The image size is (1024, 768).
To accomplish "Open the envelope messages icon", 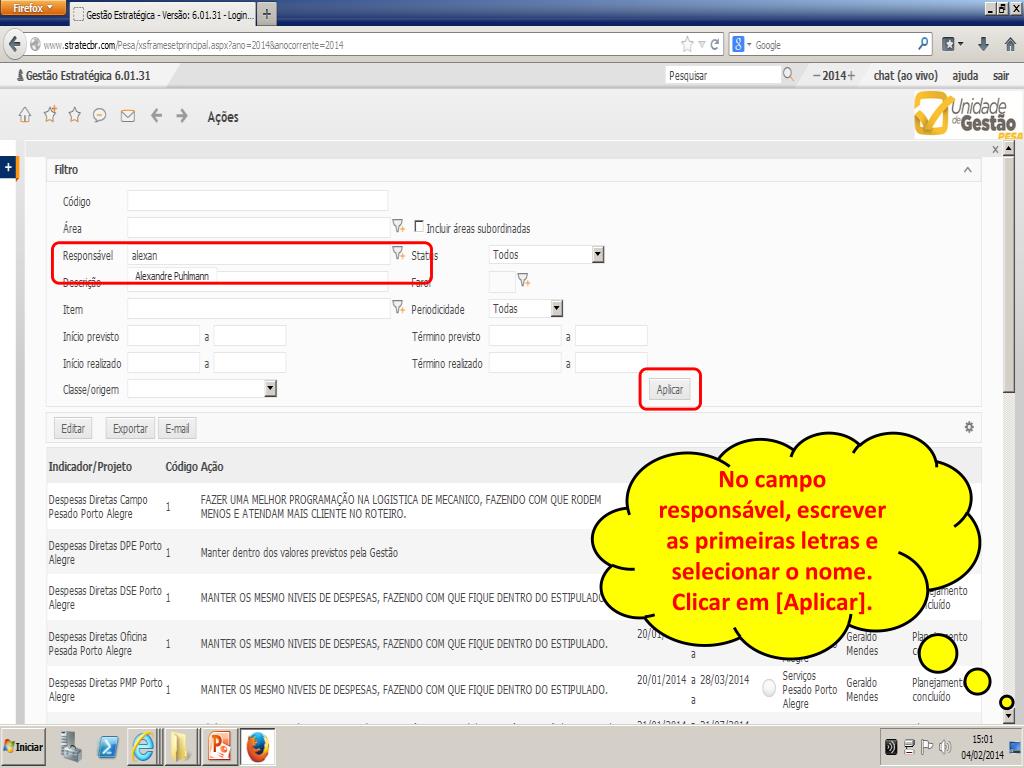I will (x=128, y=116).
